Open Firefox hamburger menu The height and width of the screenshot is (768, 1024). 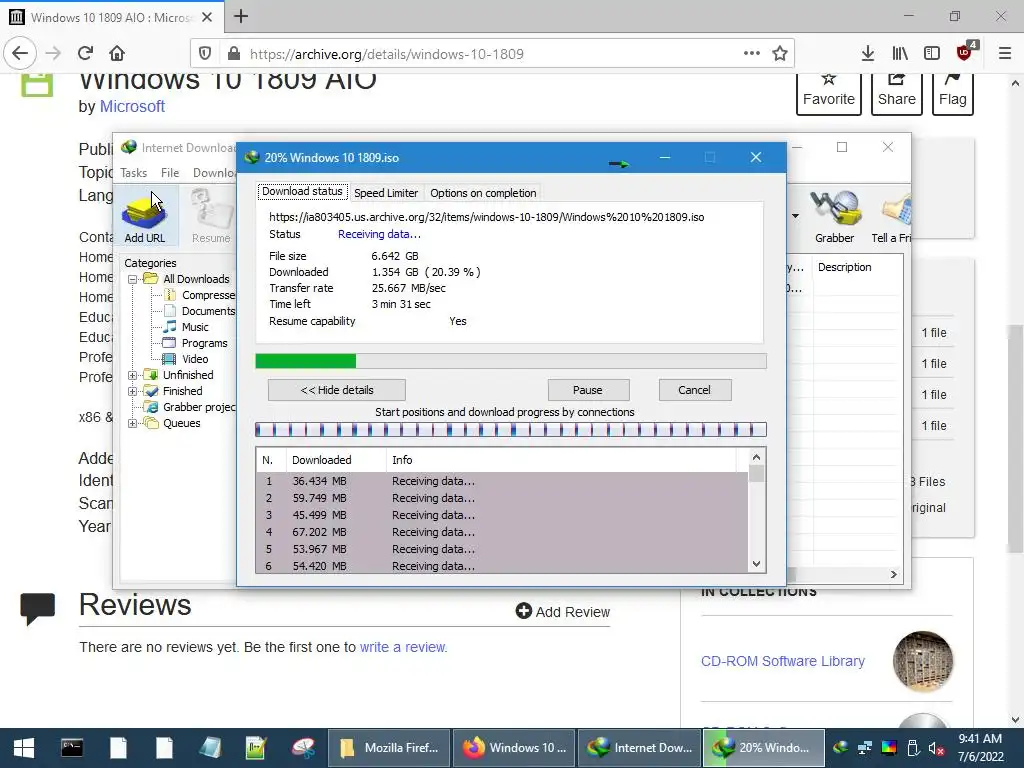pyautogui.click(x=1005, y=54)
